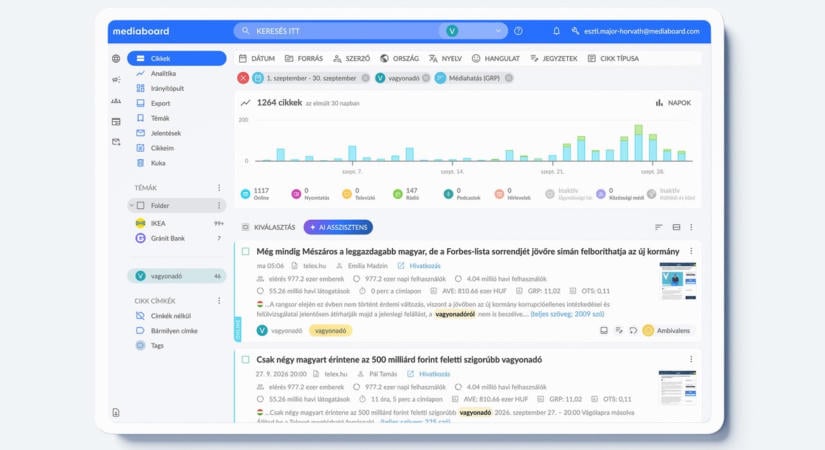Open the people group icon in left rail

pyautogui.click(x=116, y=101)
